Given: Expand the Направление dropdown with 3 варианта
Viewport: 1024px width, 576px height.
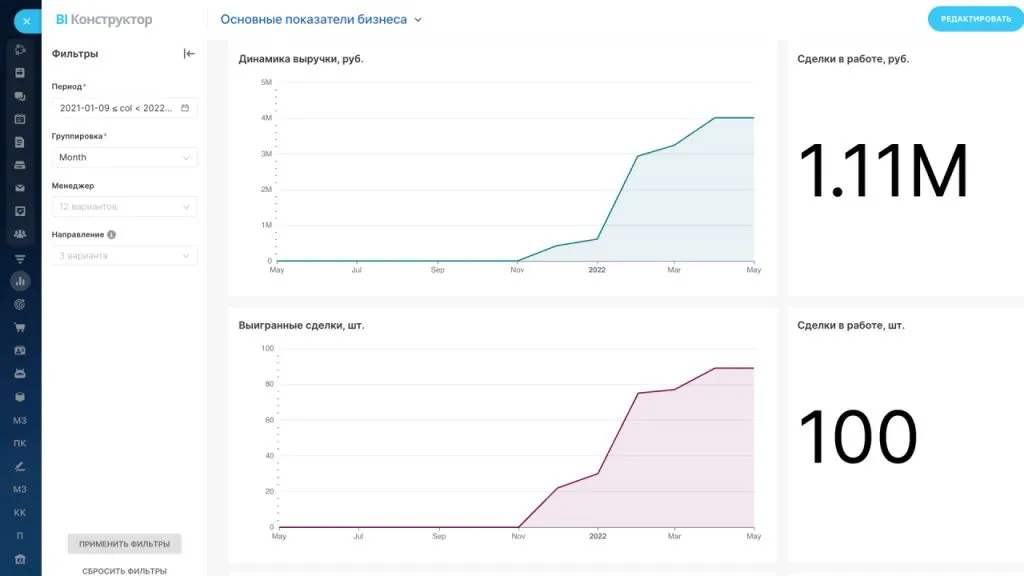Looking at the screenshot, I should (124, 256).
